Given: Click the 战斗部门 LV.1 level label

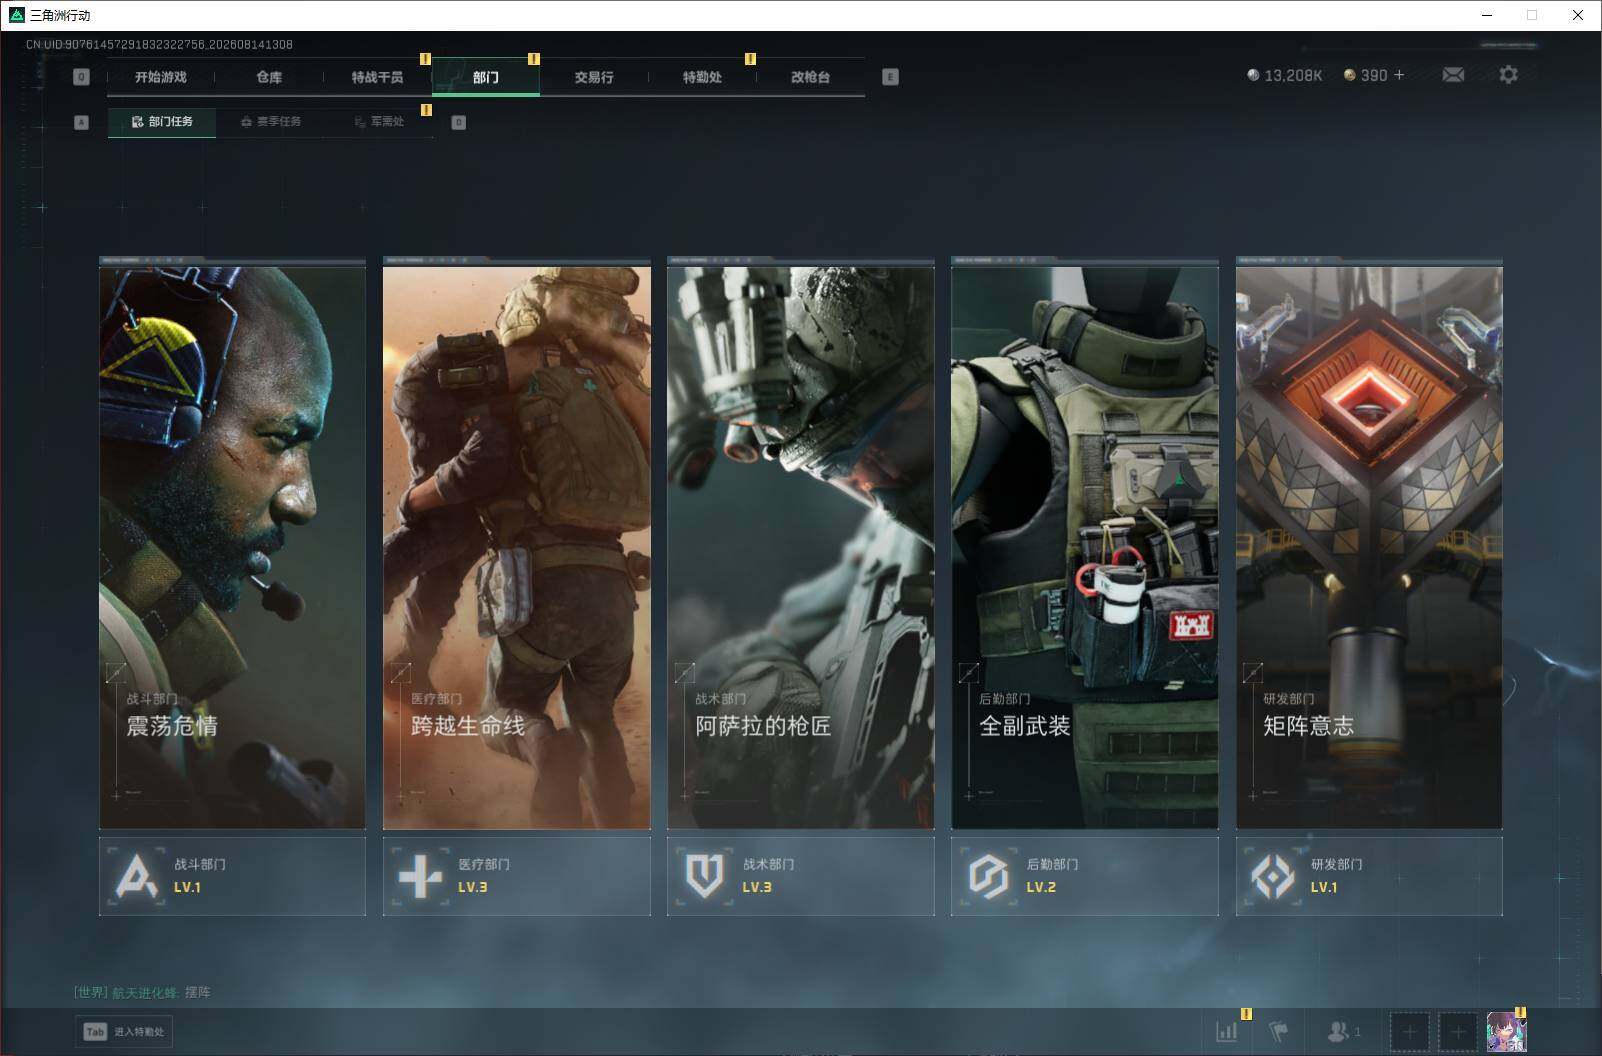Looking at the screenshot, I should tap(188, 887).
